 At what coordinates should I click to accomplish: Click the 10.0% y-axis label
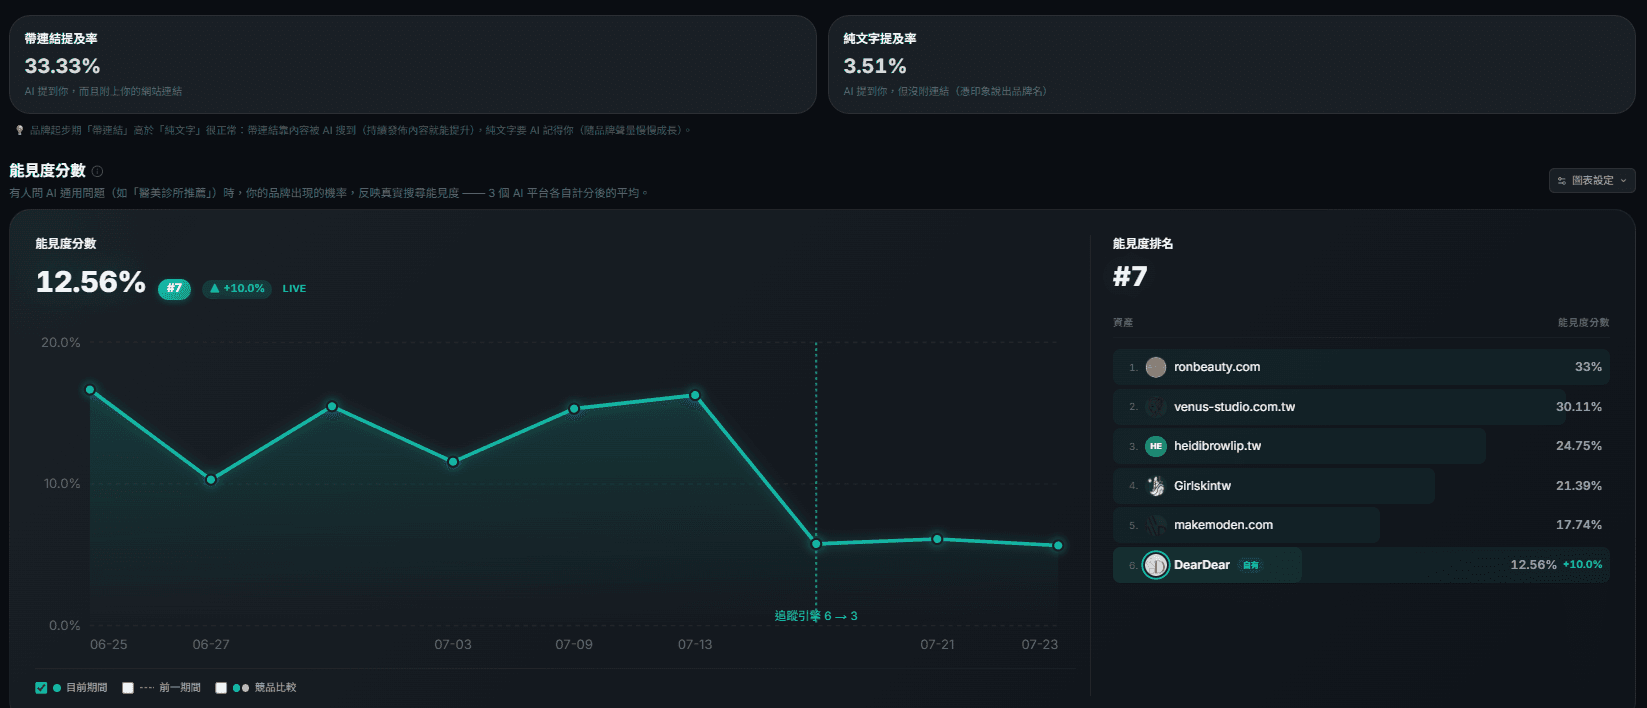62,484
